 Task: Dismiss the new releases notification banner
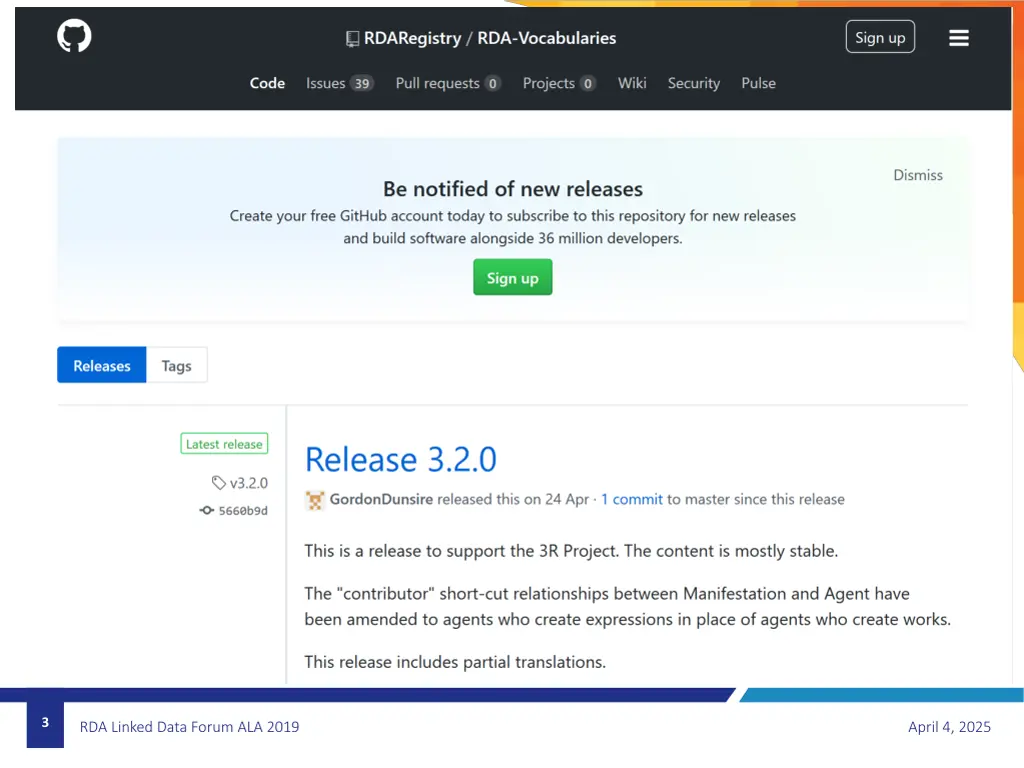click(918, 175)
